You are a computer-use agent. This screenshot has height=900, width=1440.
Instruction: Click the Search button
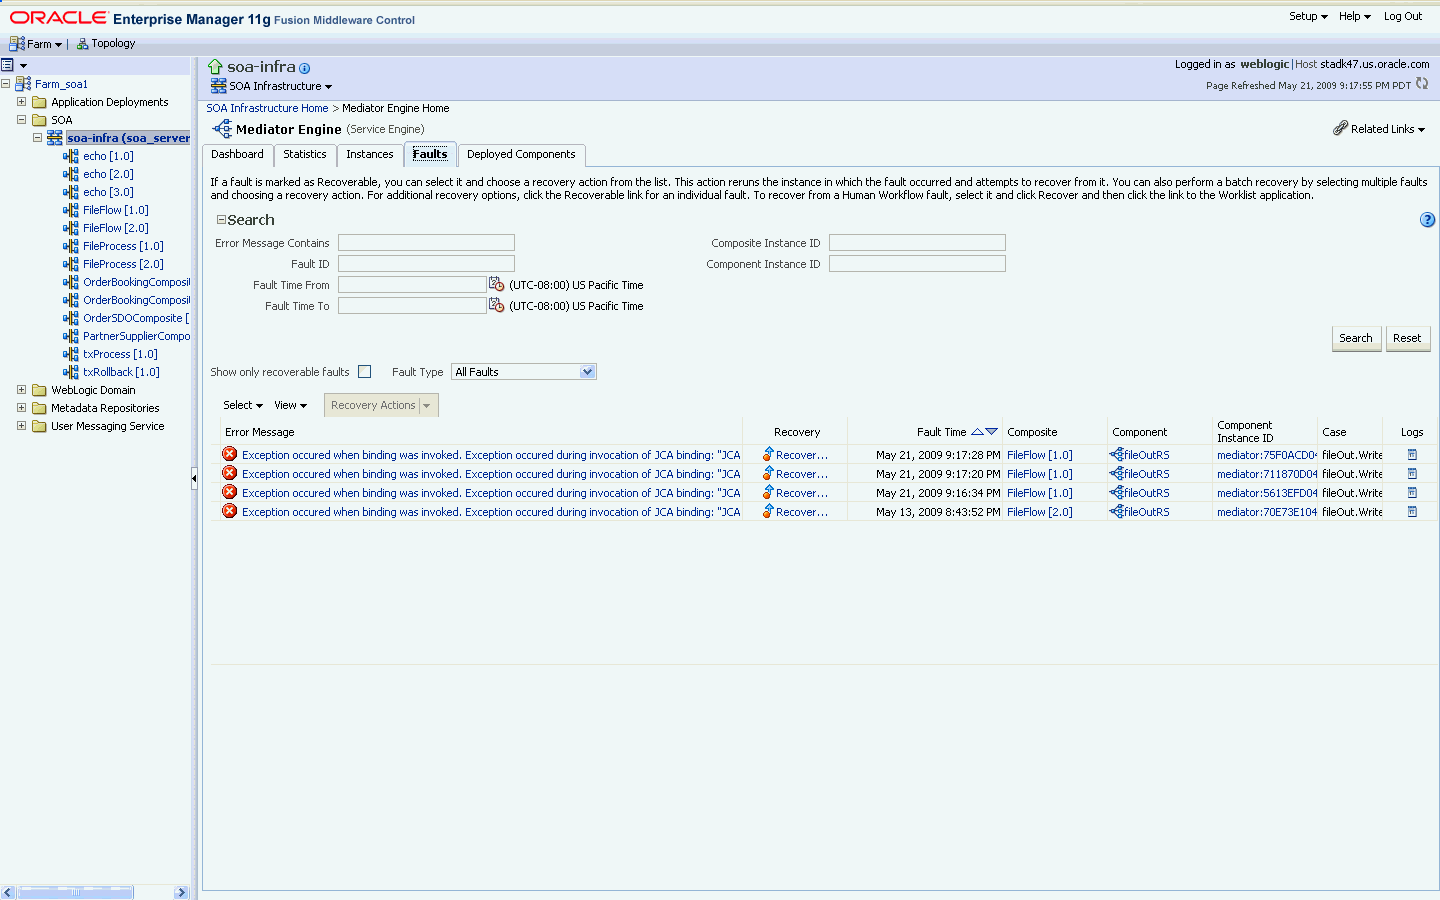click(x=1355, y=338)
